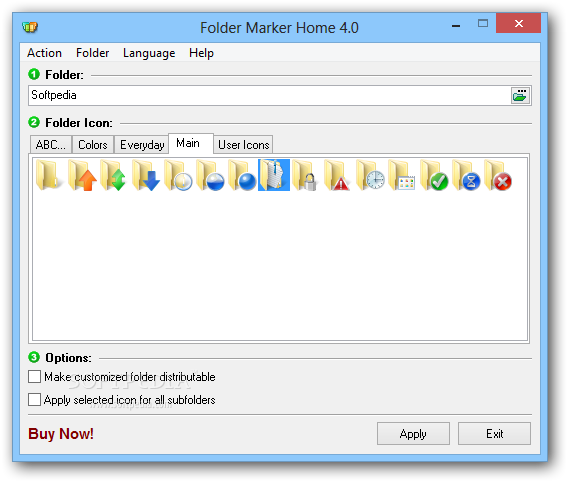Image resolution: width=568 pixels, height=482 pixels.
Task: Select highlighted folder icon with documents
Action: 274,175
